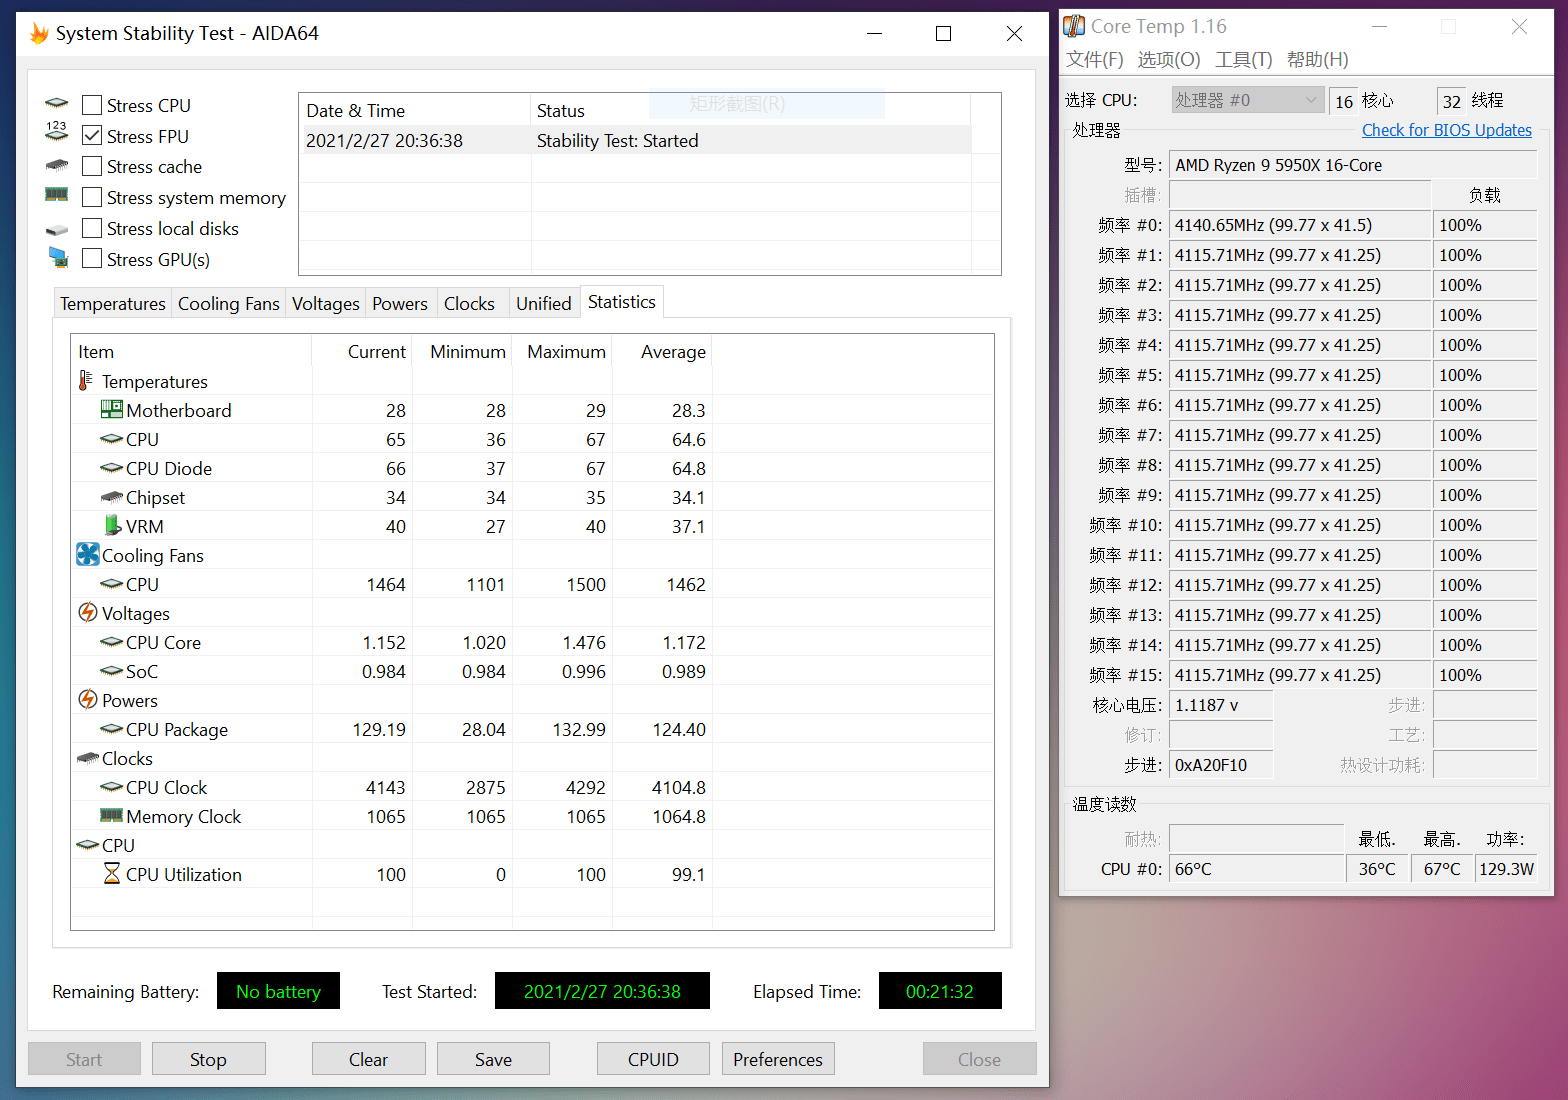Open the Voltages tab
The width and height of the screenshot is (1568, 1100).
[325, 303]
